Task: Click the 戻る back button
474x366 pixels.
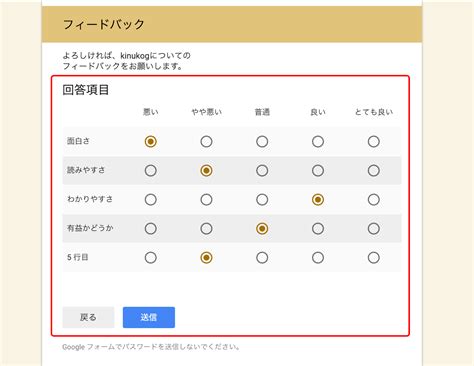Action: [x=88, y=317]
